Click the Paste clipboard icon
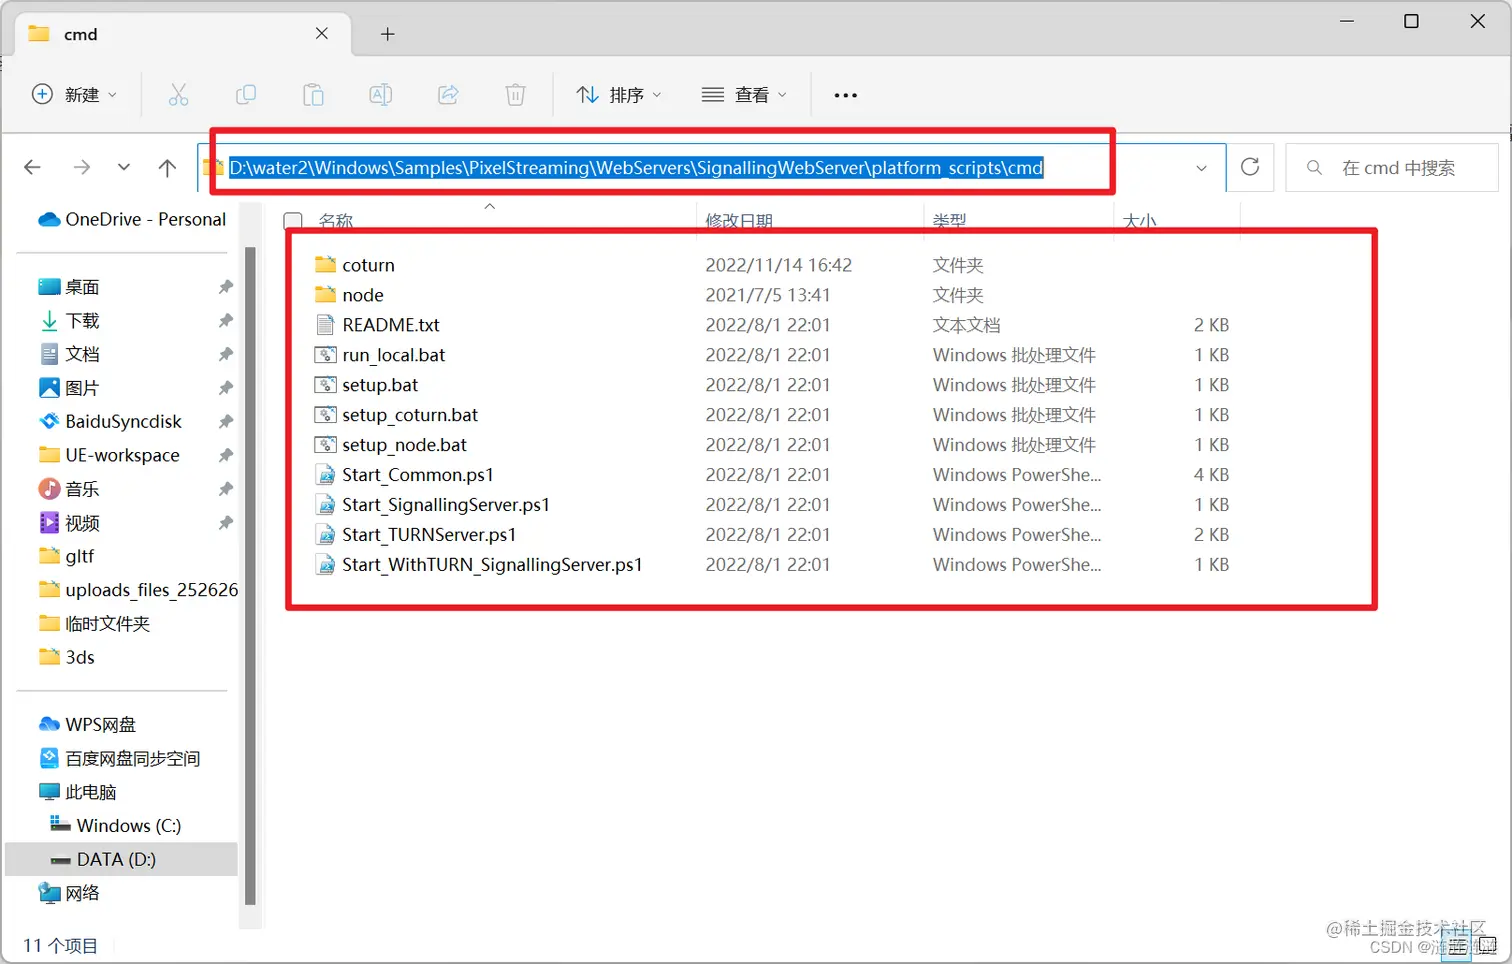 tap(313, 95)
